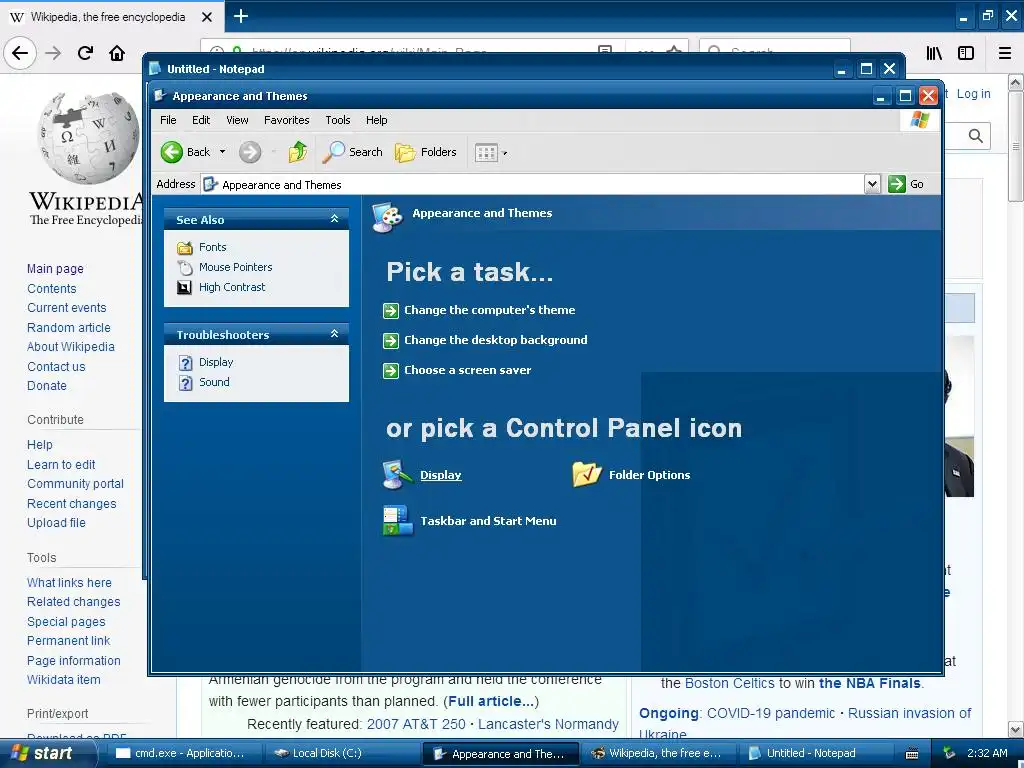1024x768 pixels.
Task: Click the green Back arrow icon
Action: pyautogui.click(x=172, y=152)
